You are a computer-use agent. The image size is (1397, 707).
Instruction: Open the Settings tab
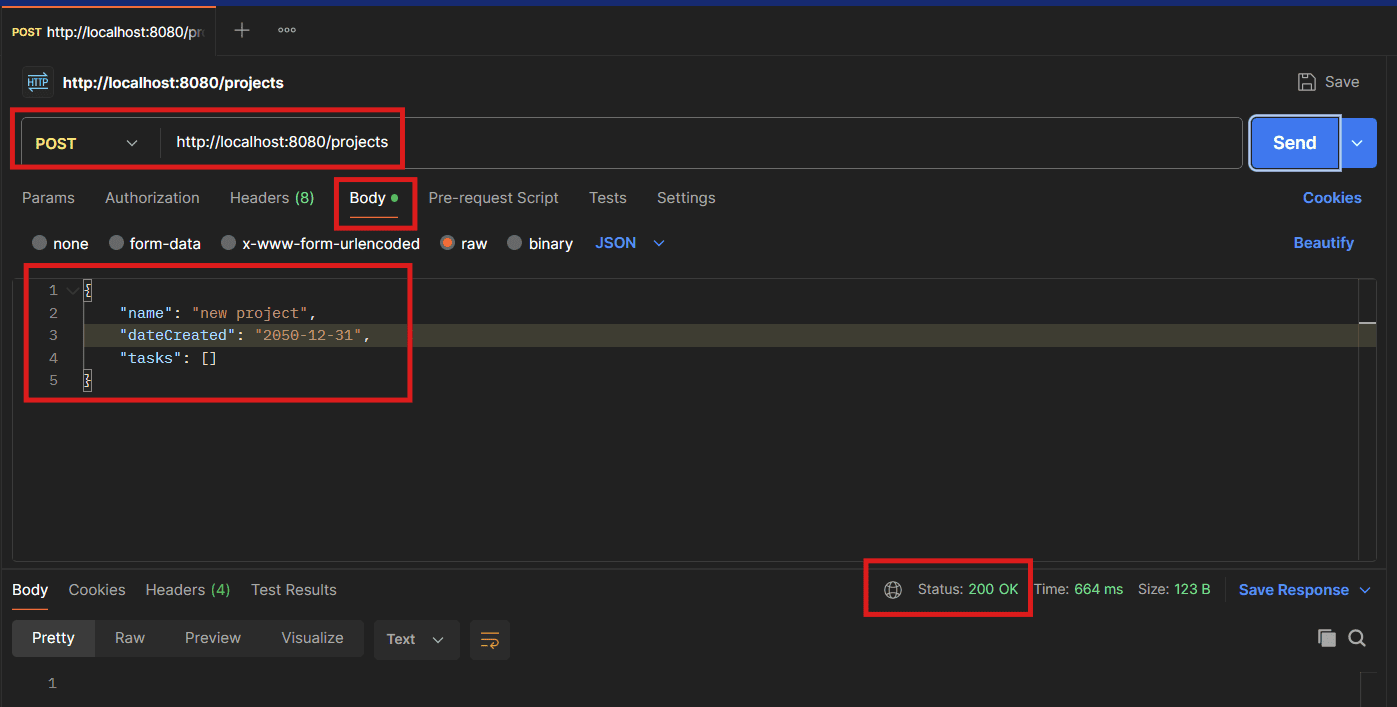coord(686,198)
